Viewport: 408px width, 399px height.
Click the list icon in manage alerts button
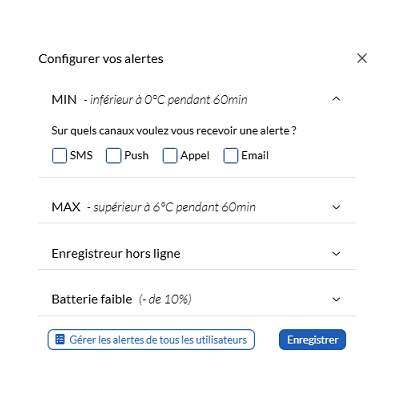60,339
